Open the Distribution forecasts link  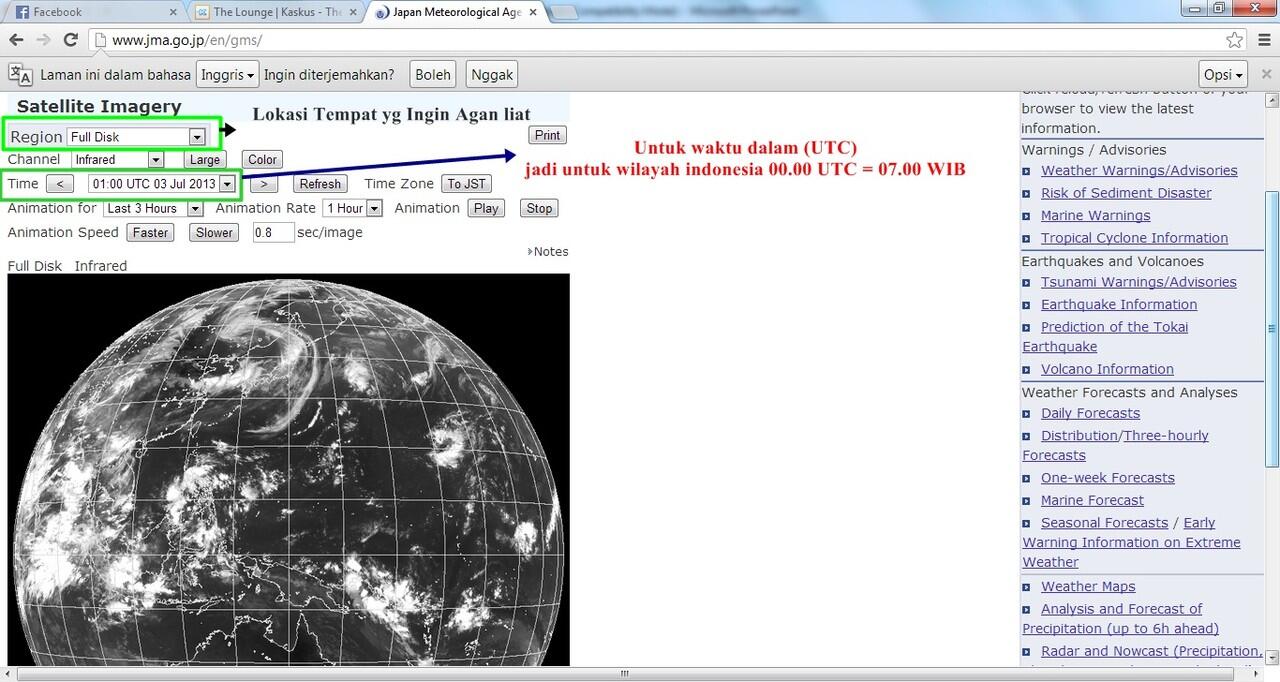1079,436
